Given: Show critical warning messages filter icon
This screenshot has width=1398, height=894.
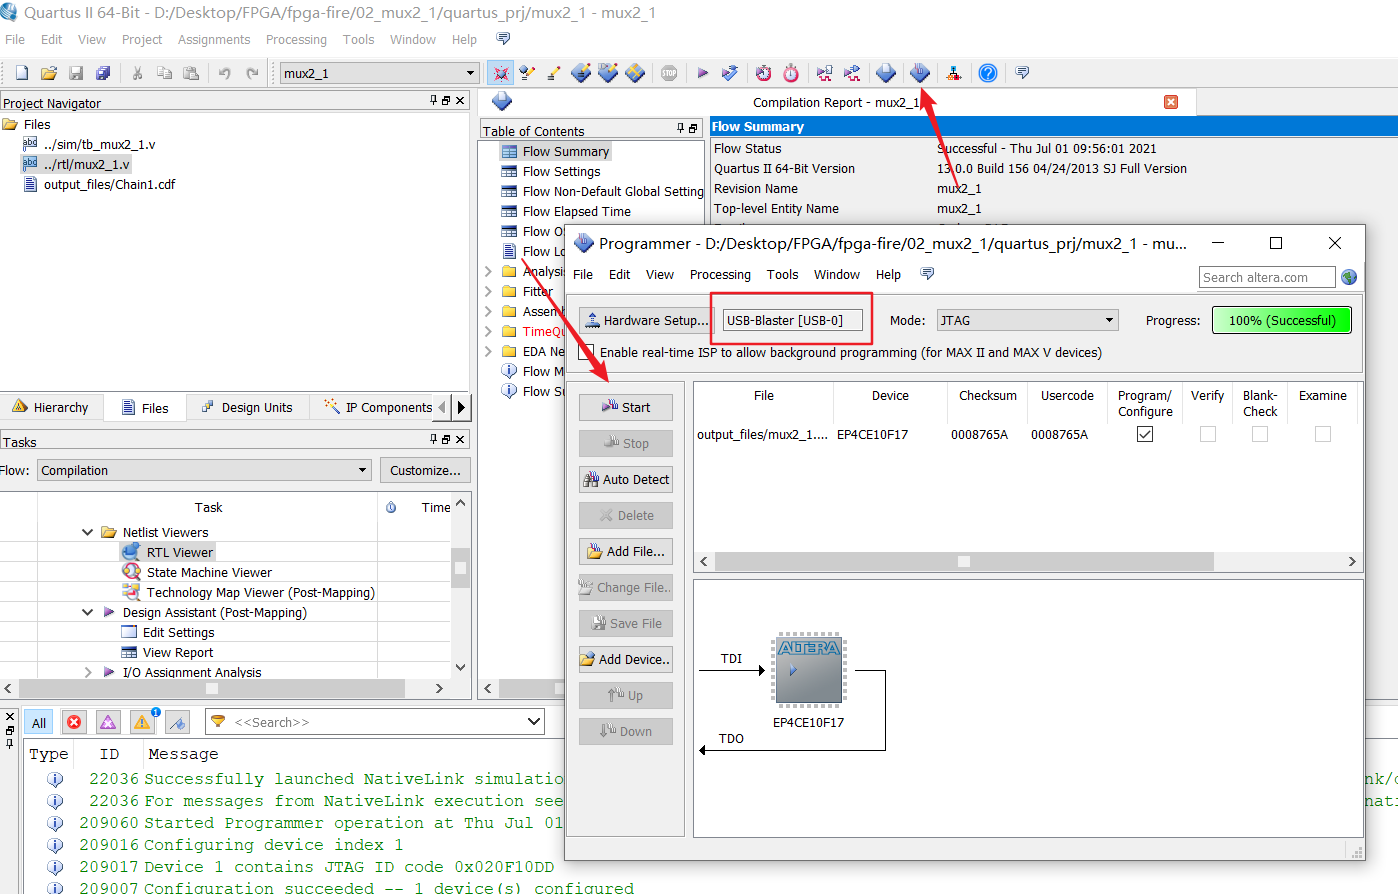Looking at the screenshot, I should 108,722.
